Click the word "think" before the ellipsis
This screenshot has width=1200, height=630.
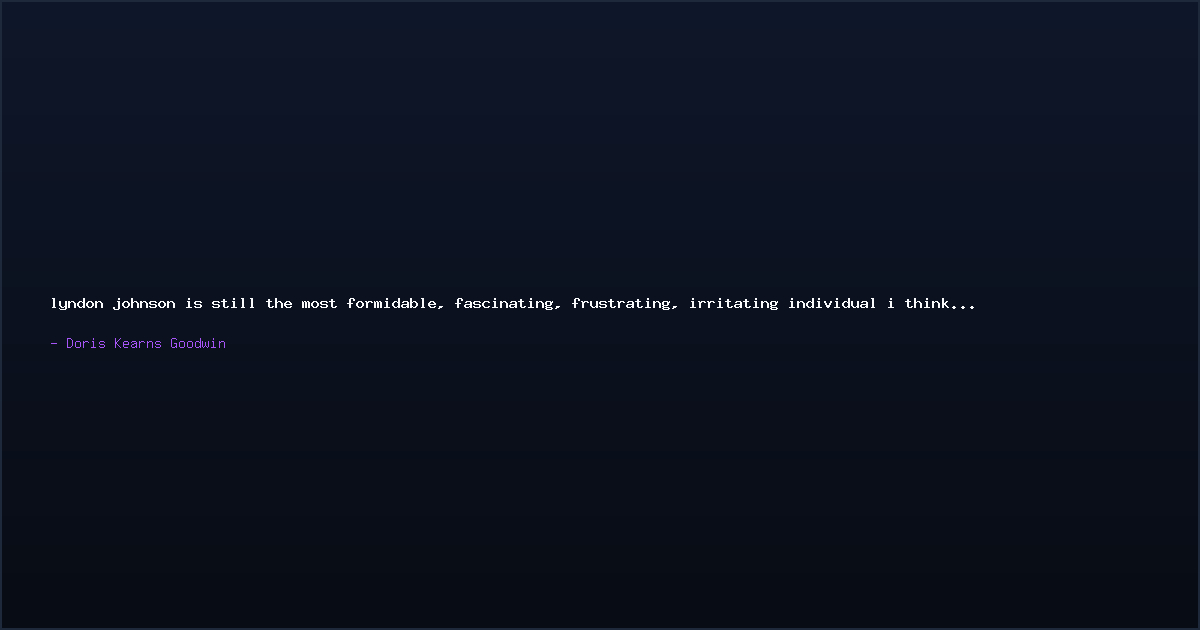coord(927,303)
